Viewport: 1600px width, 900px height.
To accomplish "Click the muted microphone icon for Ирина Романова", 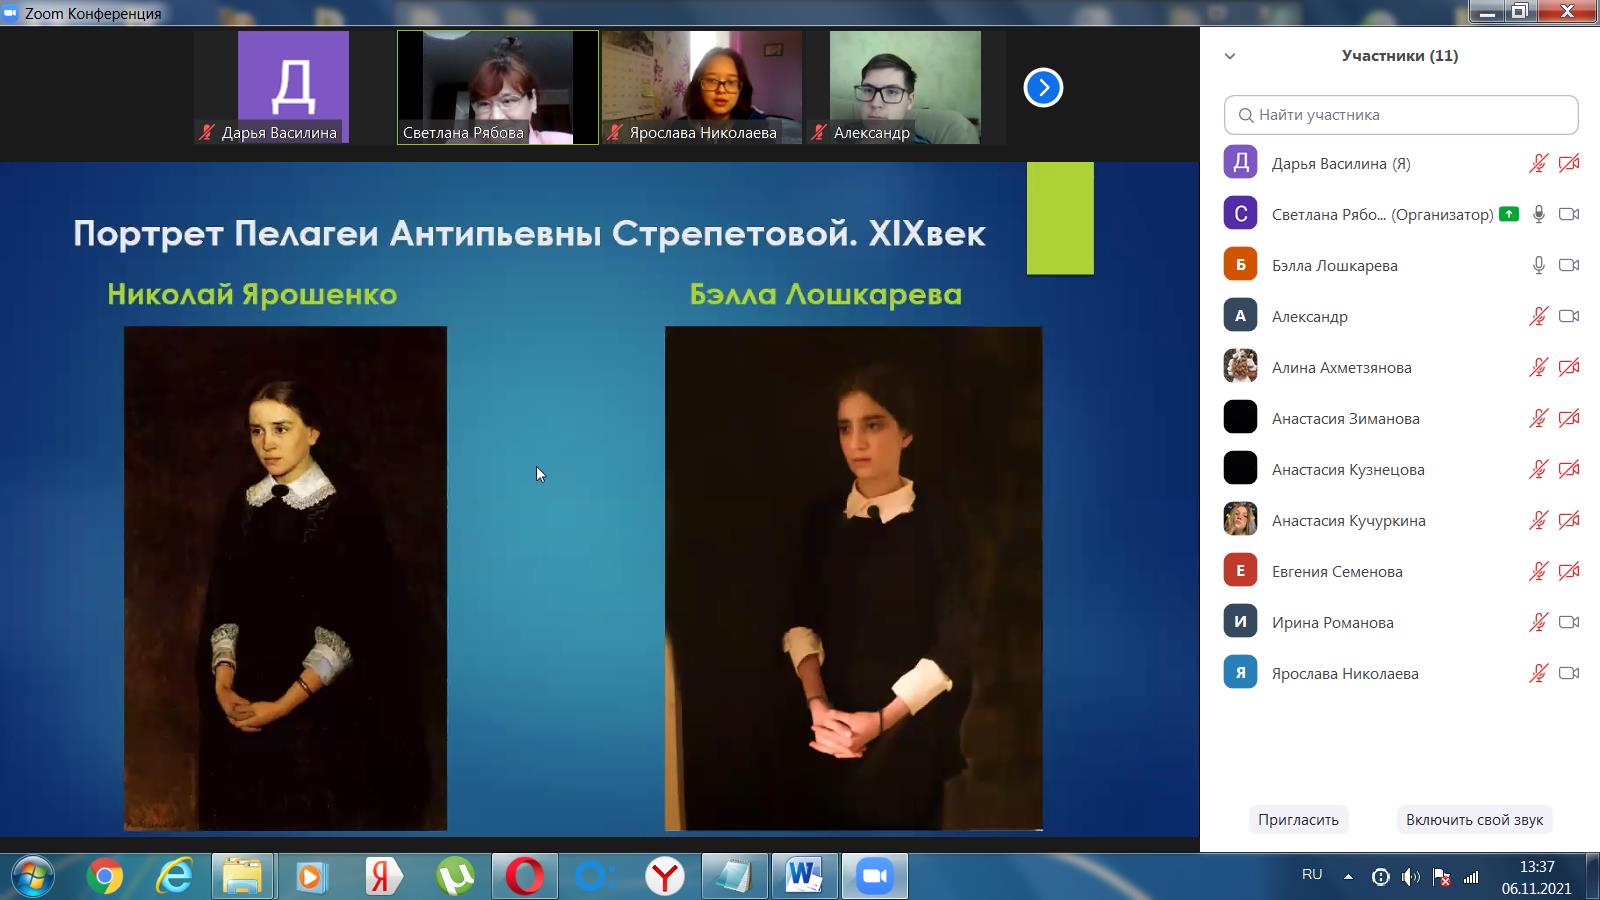I will tap(1538, 622).
